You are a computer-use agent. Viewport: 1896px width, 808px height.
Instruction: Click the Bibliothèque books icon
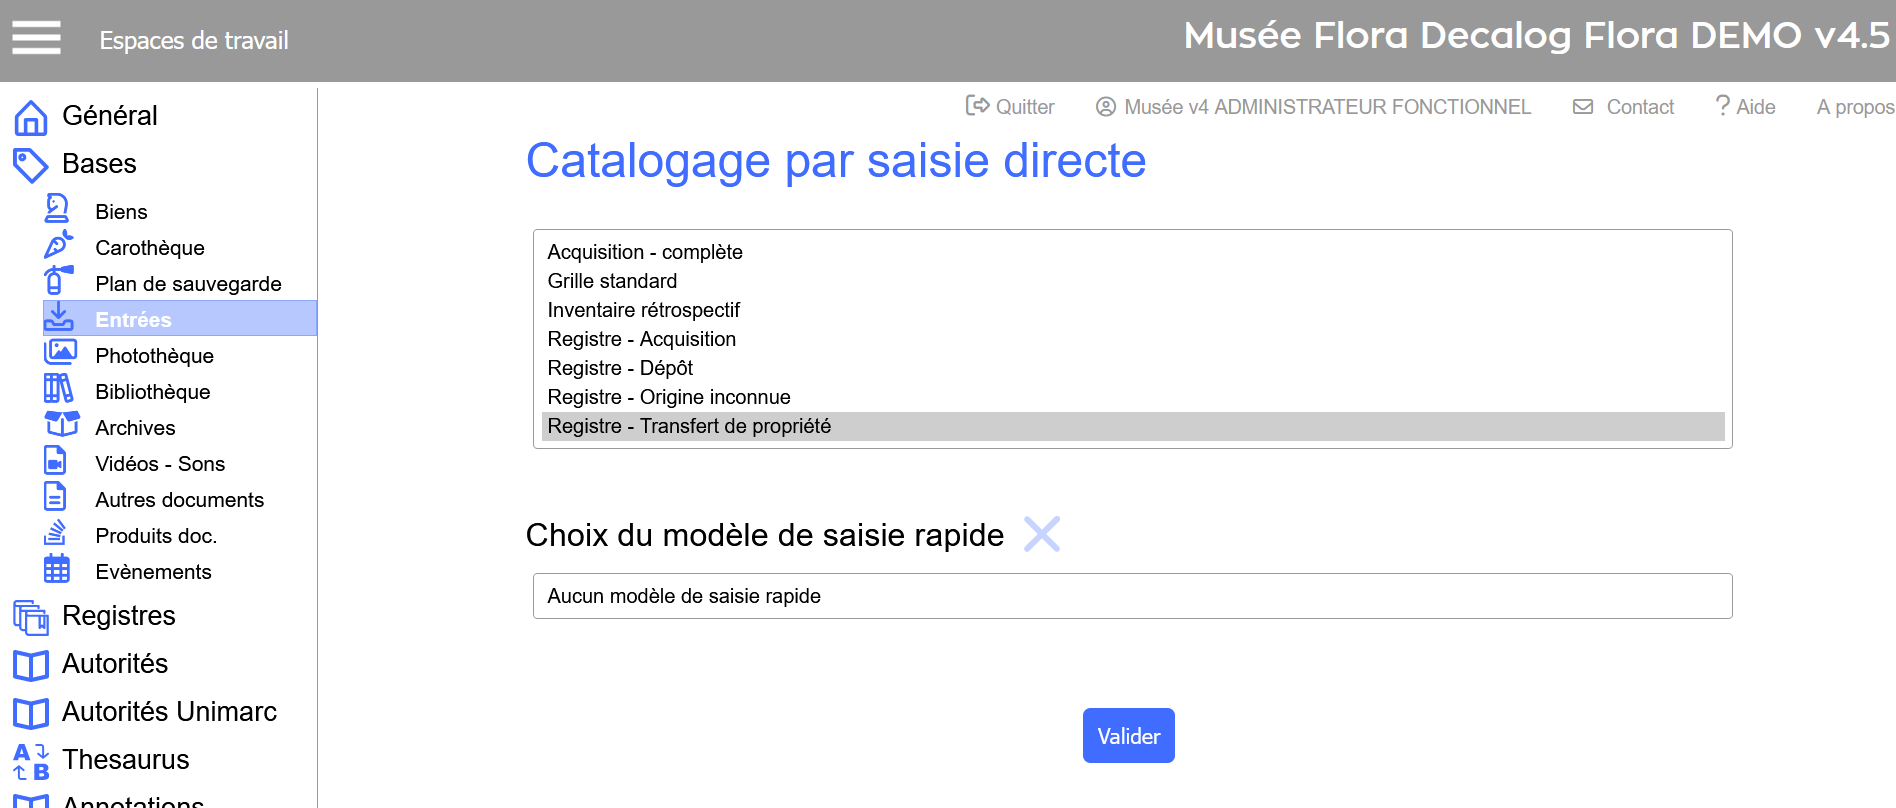(x=58, y=389)
